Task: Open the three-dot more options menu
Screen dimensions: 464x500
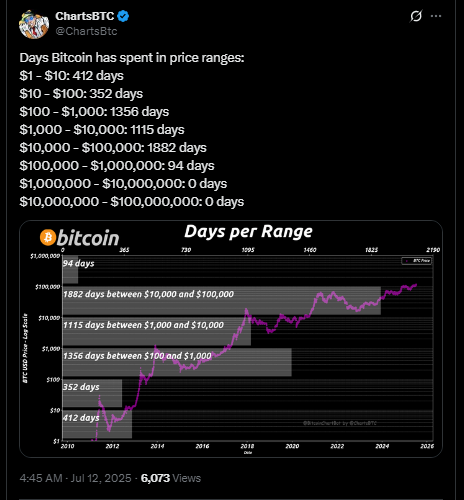Action: tap(436, 16)
